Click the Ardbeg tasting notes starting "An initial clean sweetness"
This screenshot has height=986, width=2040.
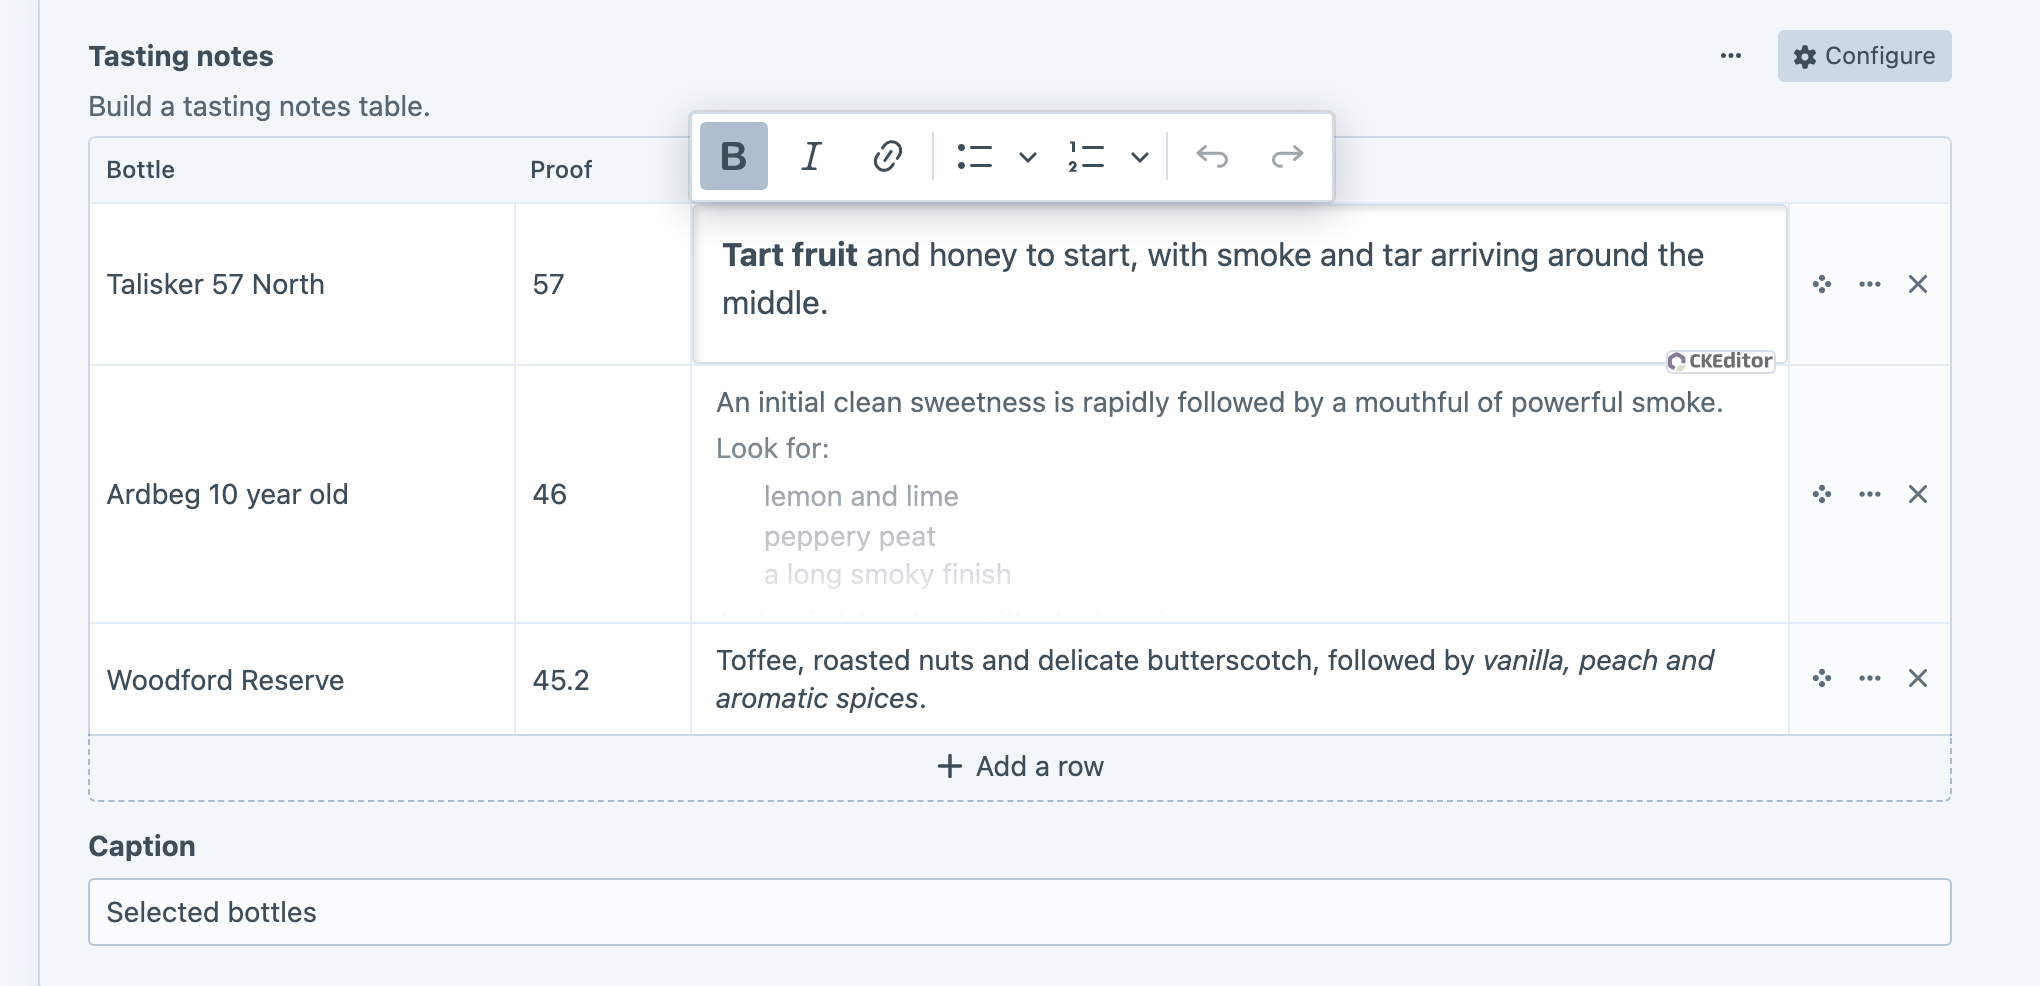pos(1219,402)
